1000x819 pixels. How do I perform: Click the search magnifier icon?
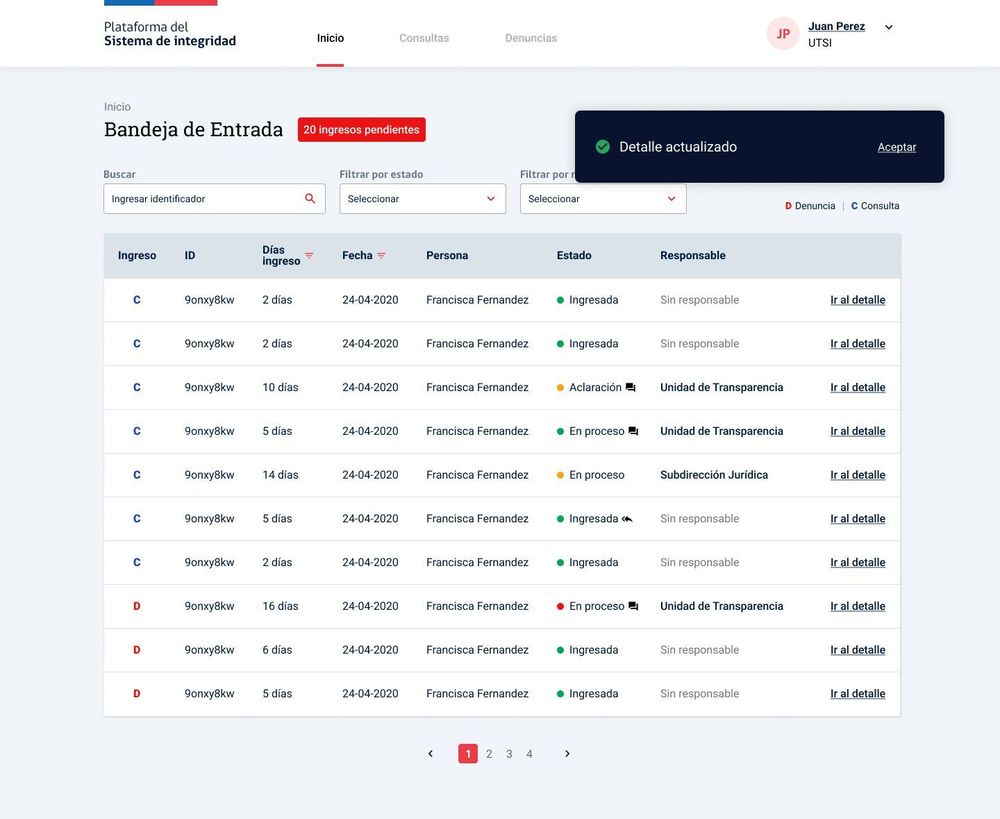[x=310, y=198]
